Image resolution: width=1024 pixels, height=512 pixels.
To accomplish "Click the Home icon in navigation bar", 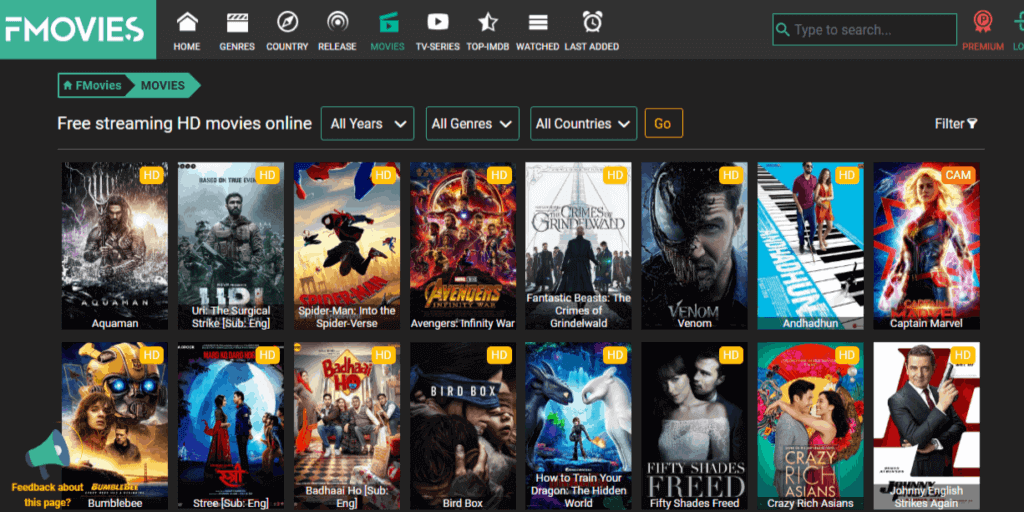I will click(187, 22).
